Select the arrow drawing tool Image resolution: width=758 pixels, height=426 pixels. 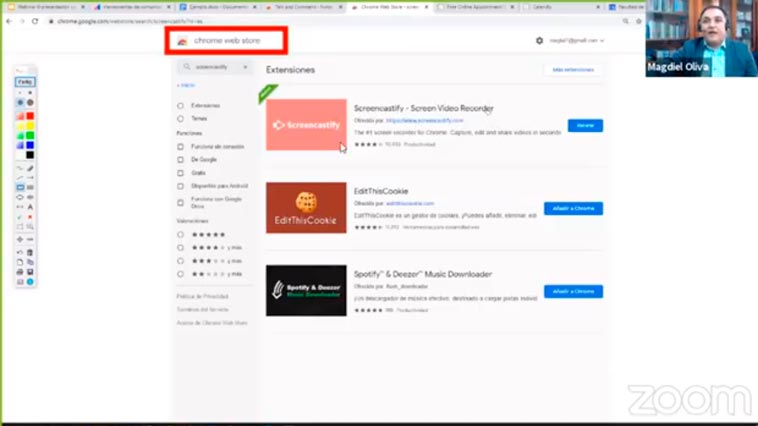click(30, 178)
